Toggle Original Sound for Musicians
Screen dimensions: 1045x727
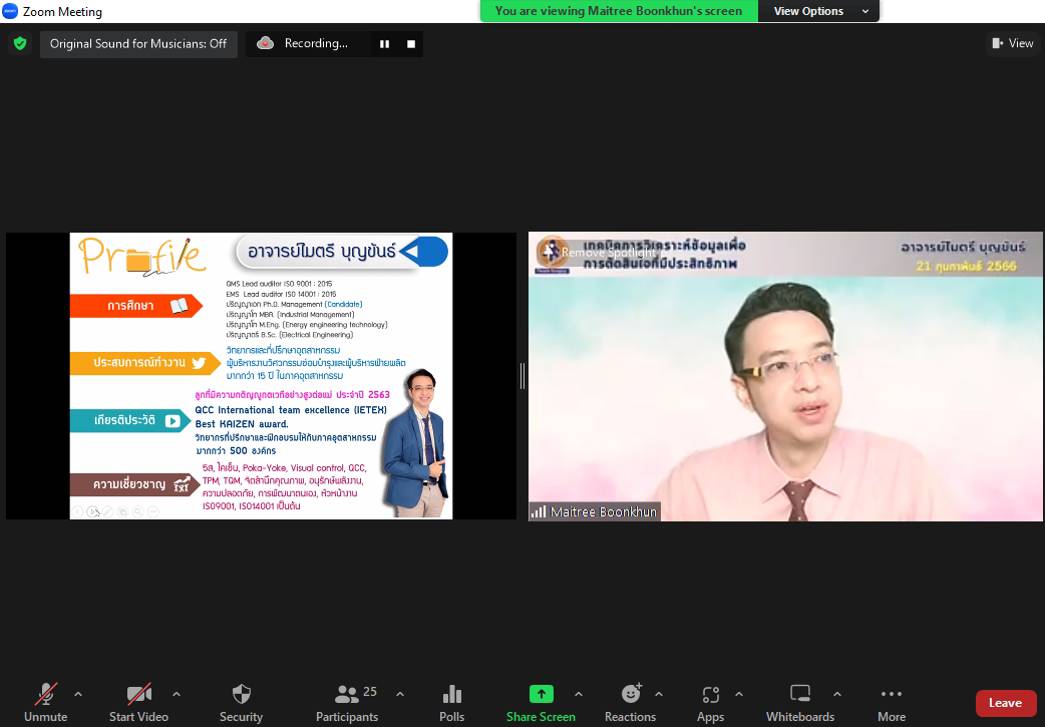click(x=139, y=44)
